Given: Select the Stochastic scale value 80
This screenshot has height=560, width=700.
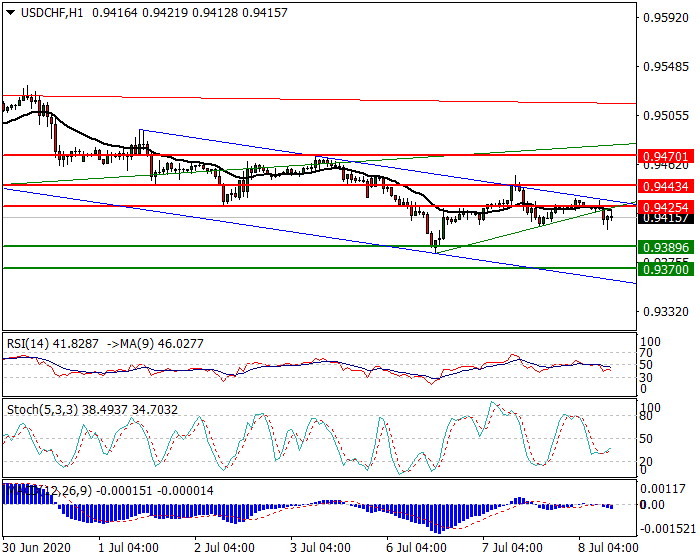Looking at the screenshot, I should [x=646, y=416].
